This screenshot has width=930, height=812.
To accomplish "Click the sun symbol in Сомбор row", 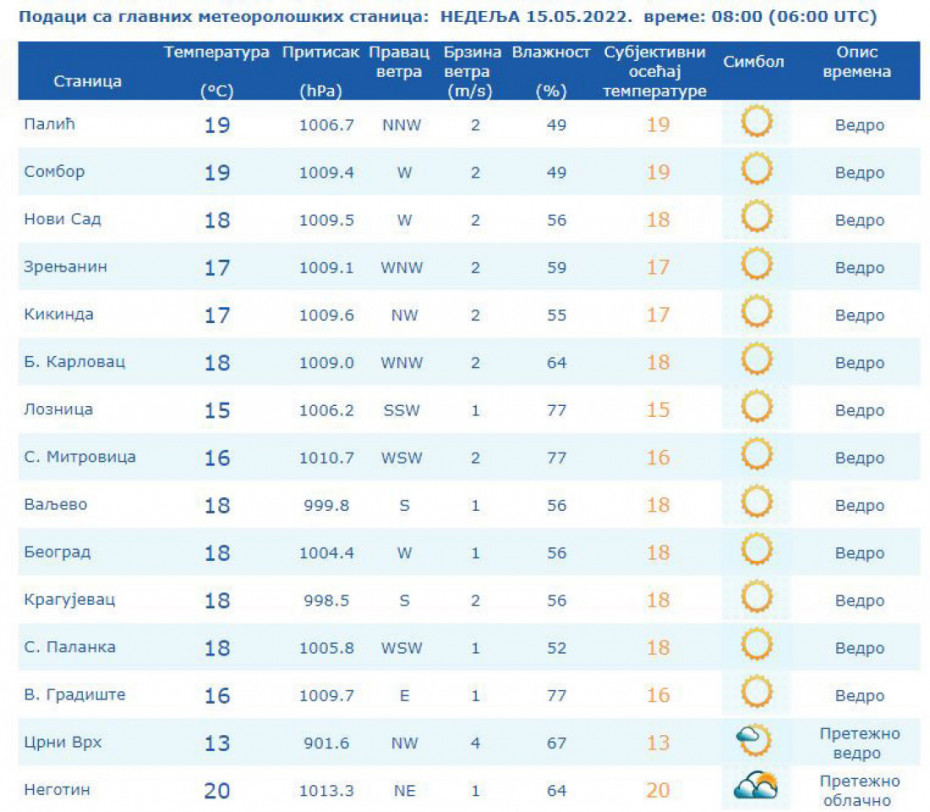I will point(757,168).
